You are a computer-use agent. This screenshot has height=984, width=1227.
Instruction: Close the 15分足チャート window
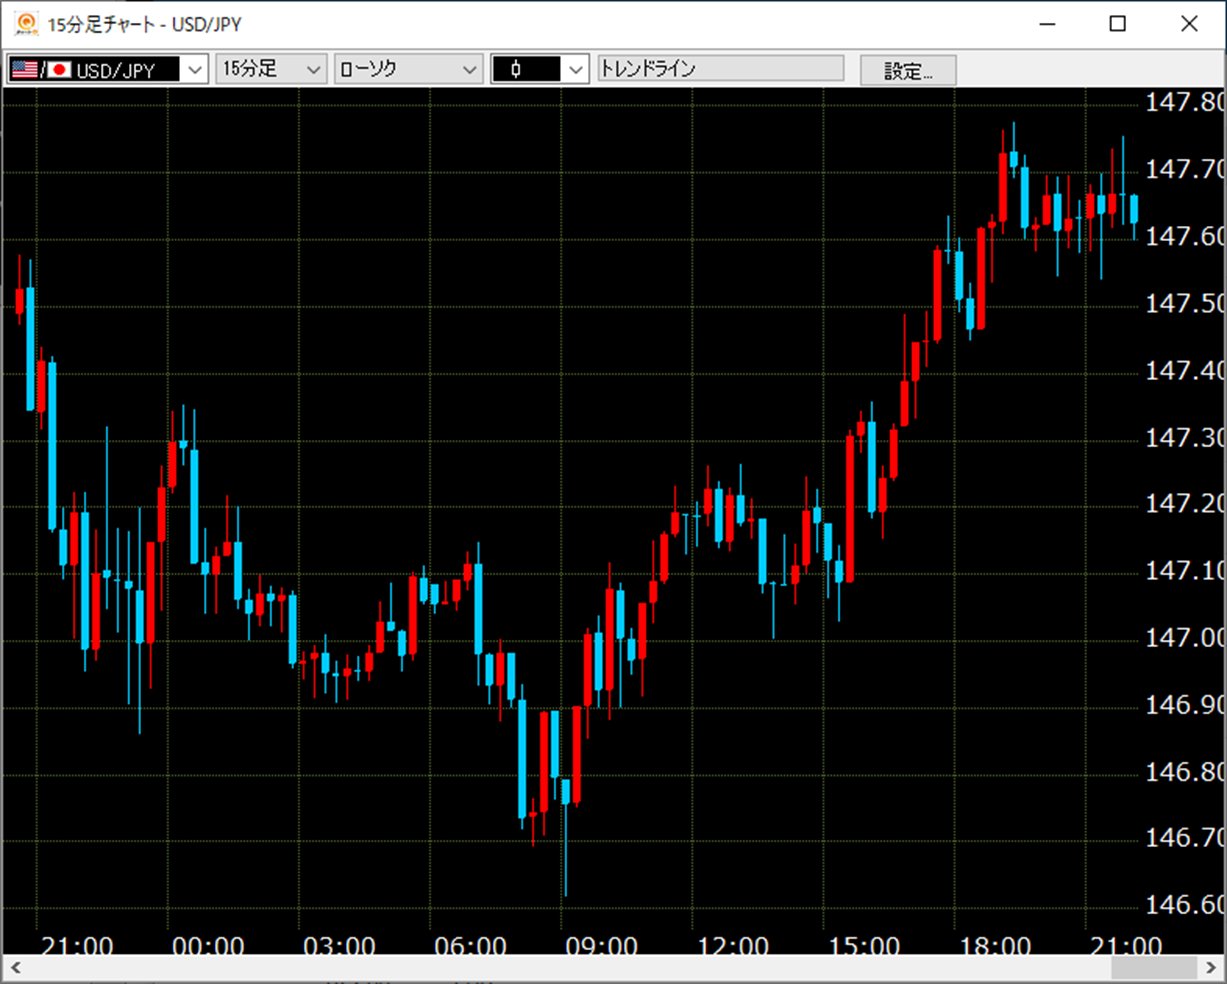1189,24
